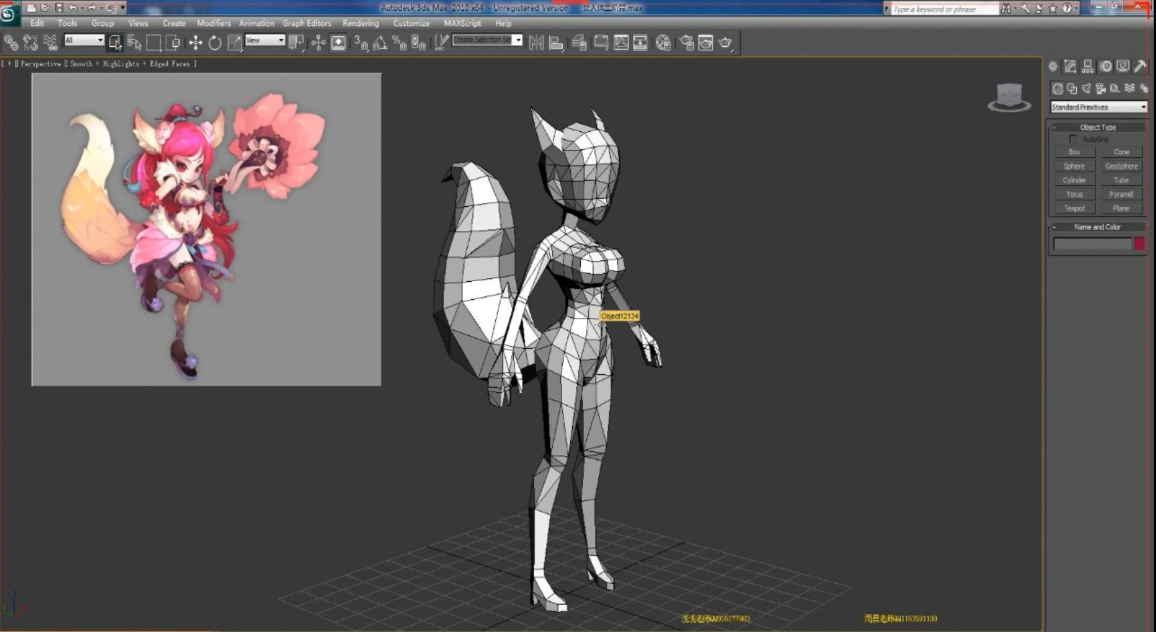Select the Systems category icon

1143,88
